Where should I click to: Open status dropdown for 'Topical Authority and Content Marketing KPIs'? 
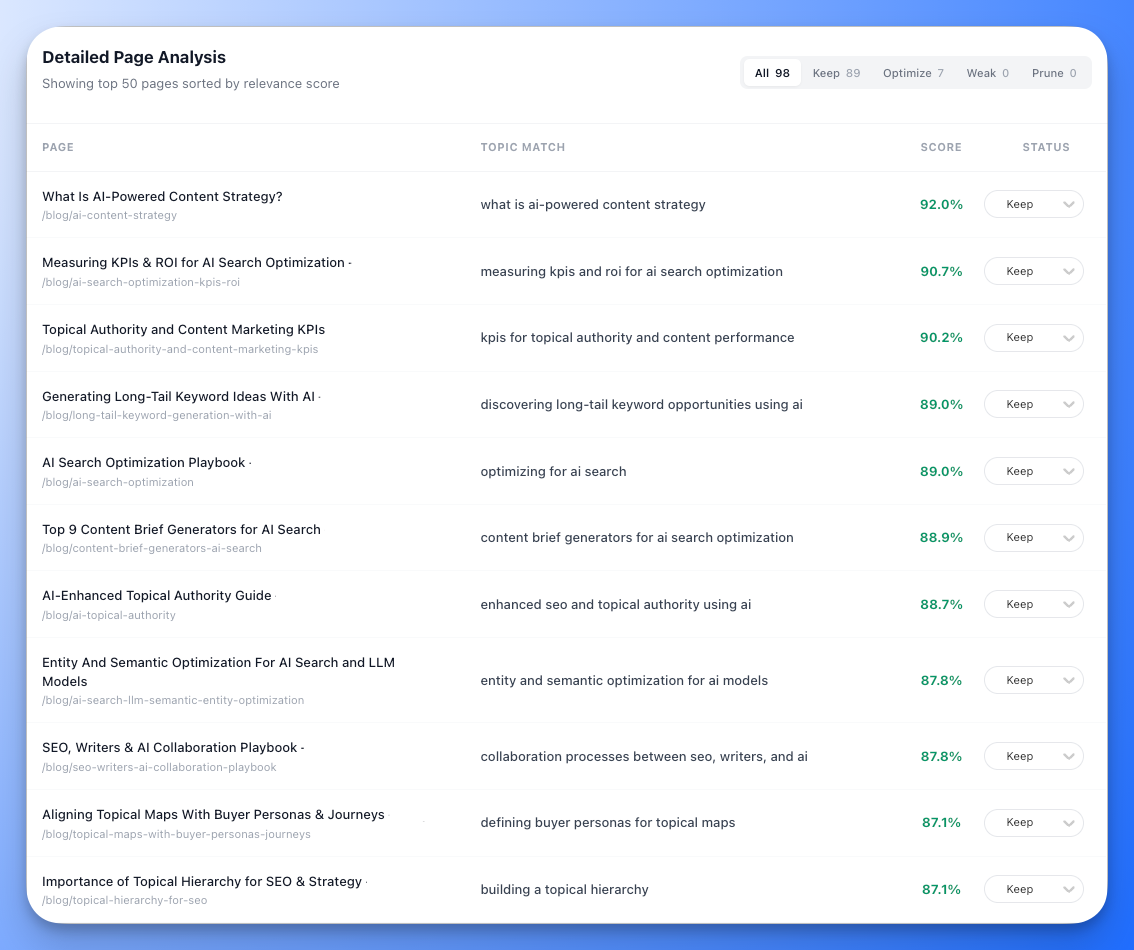pos(1033,337)
